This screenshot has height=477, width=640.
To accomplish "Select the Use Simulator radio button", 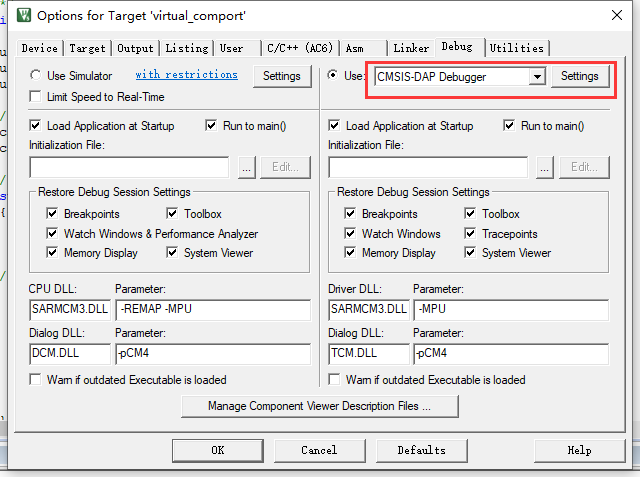I will [x=36, y=75].
